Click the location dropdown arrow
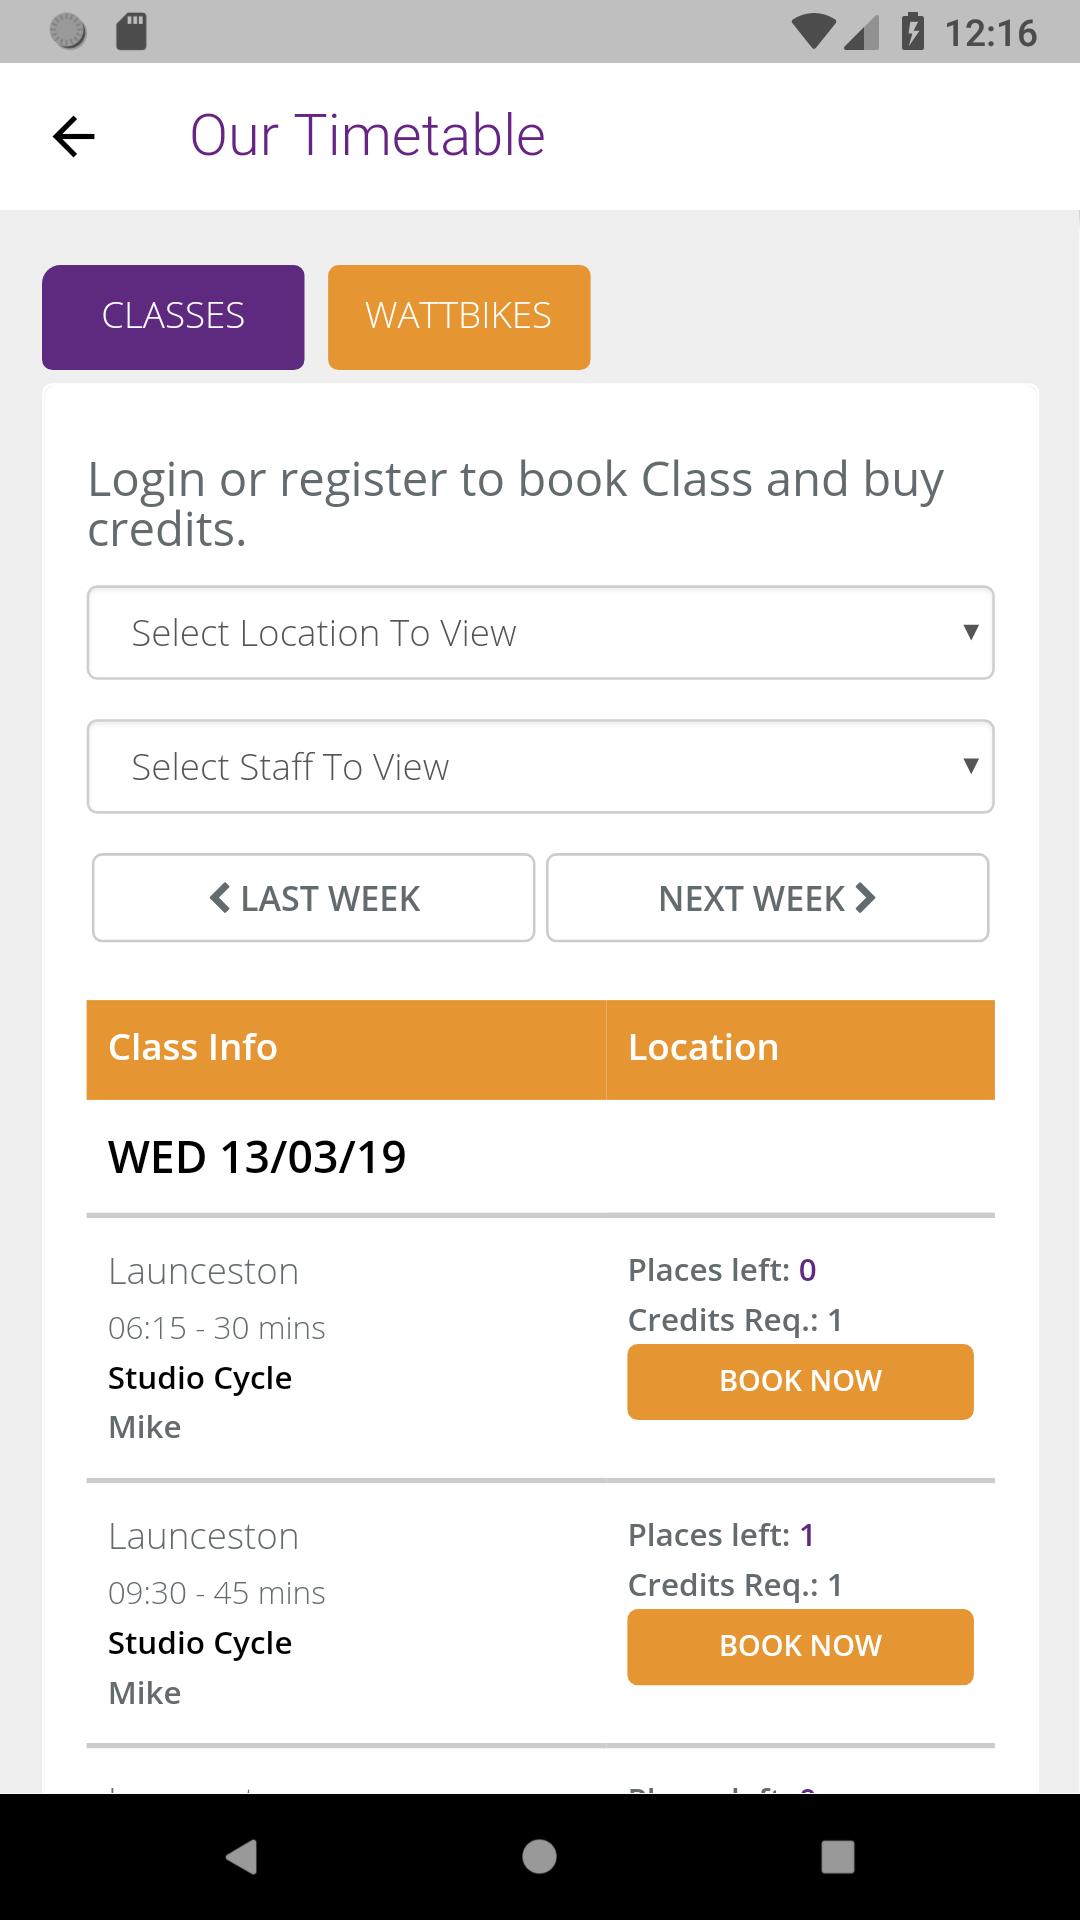The width and height of the screenshot is (1080, 1920). tap(969, 632)
